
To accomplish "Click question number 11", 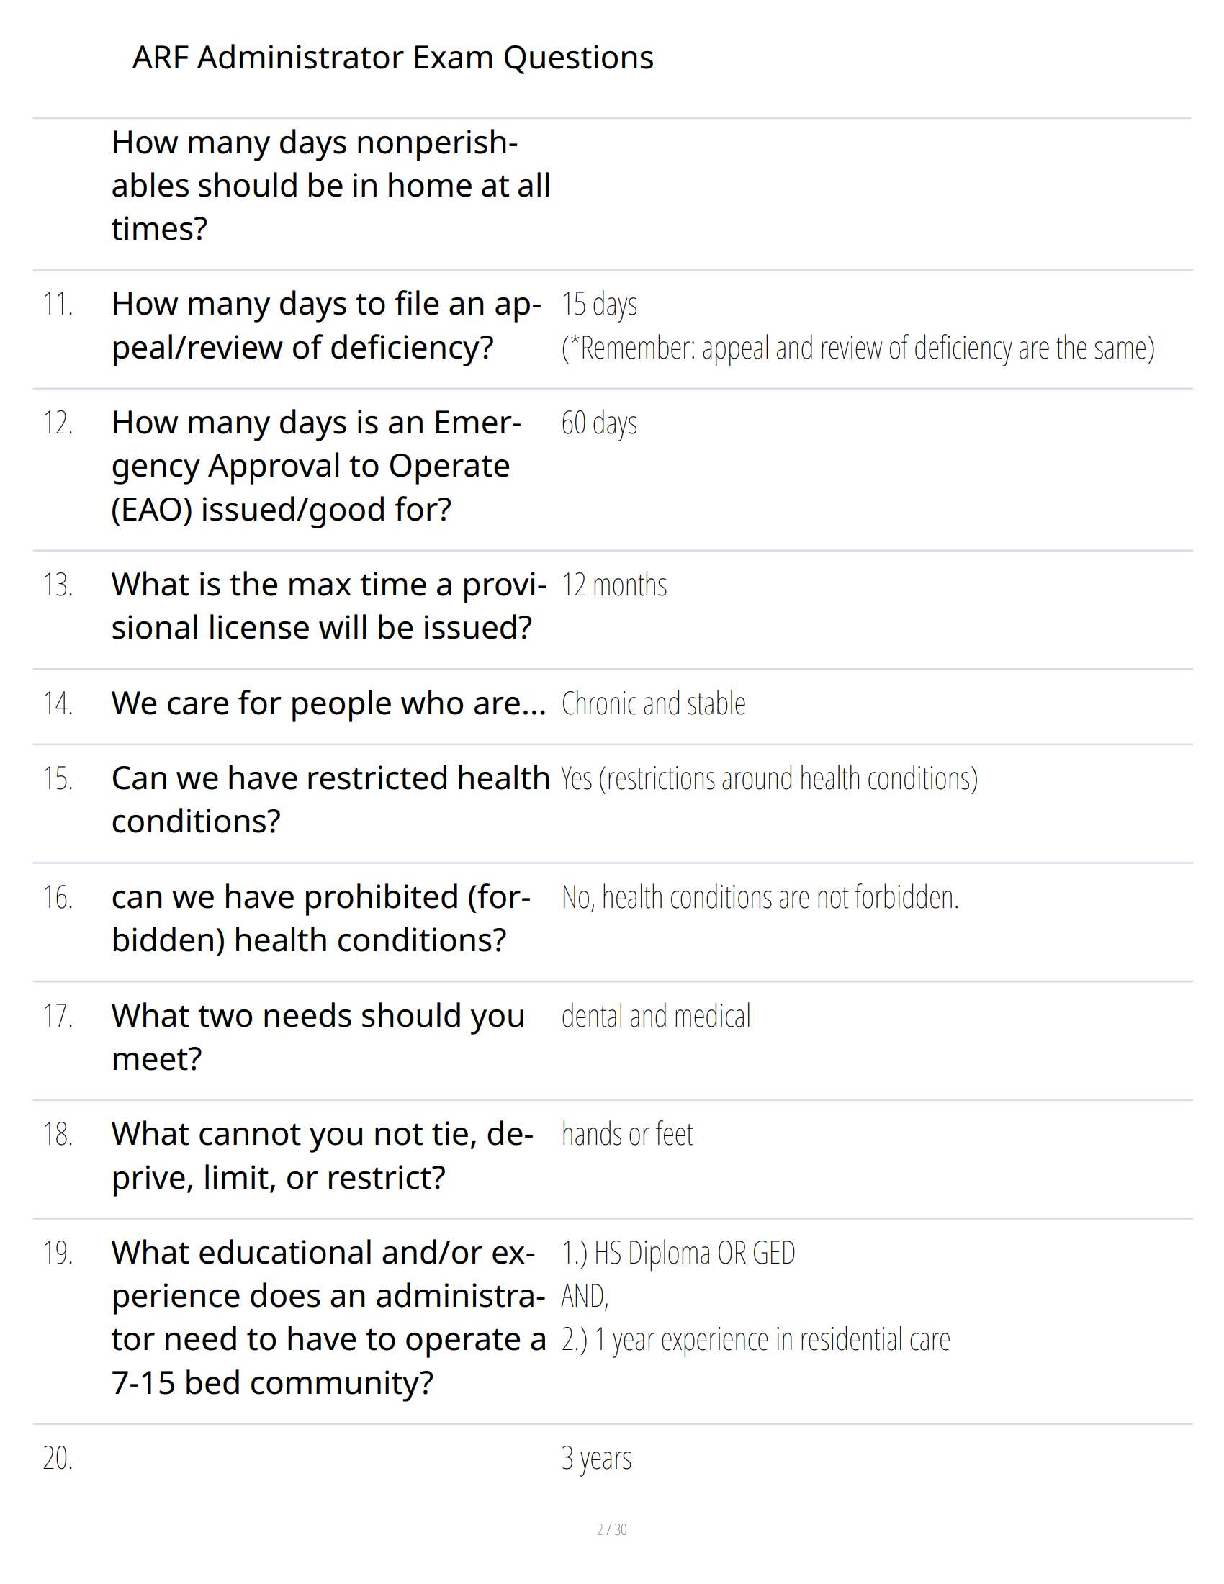I will 58,304.
